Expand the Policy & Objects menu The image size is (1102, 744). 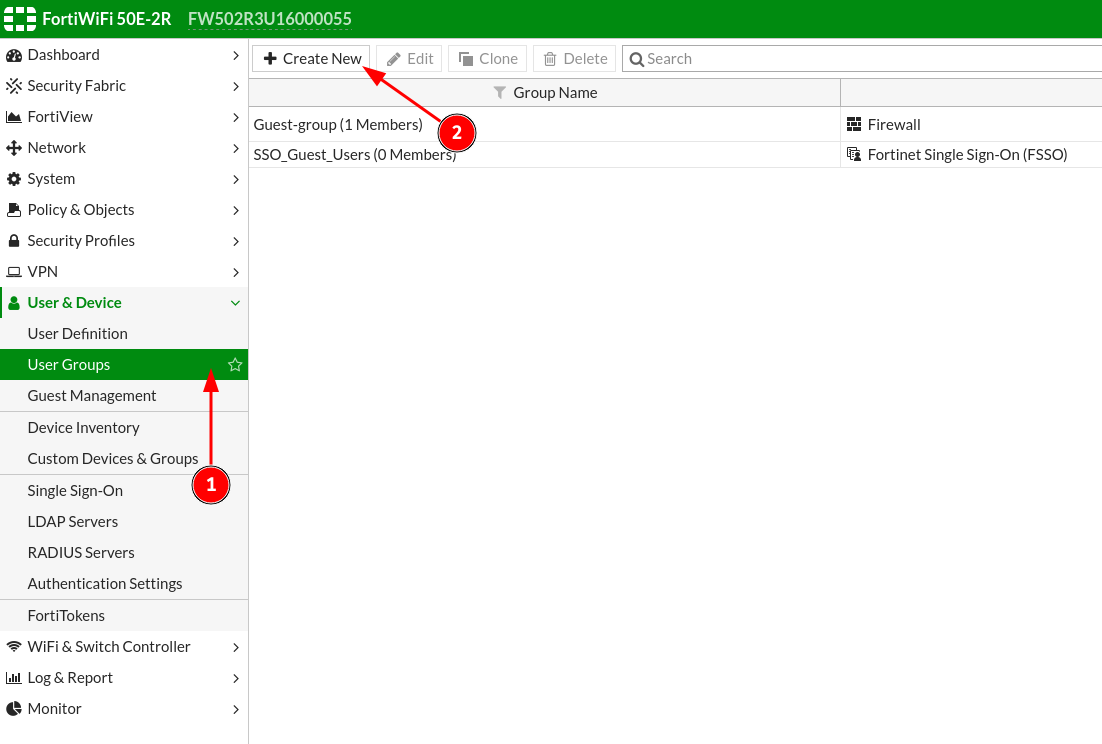pos(235,210)
